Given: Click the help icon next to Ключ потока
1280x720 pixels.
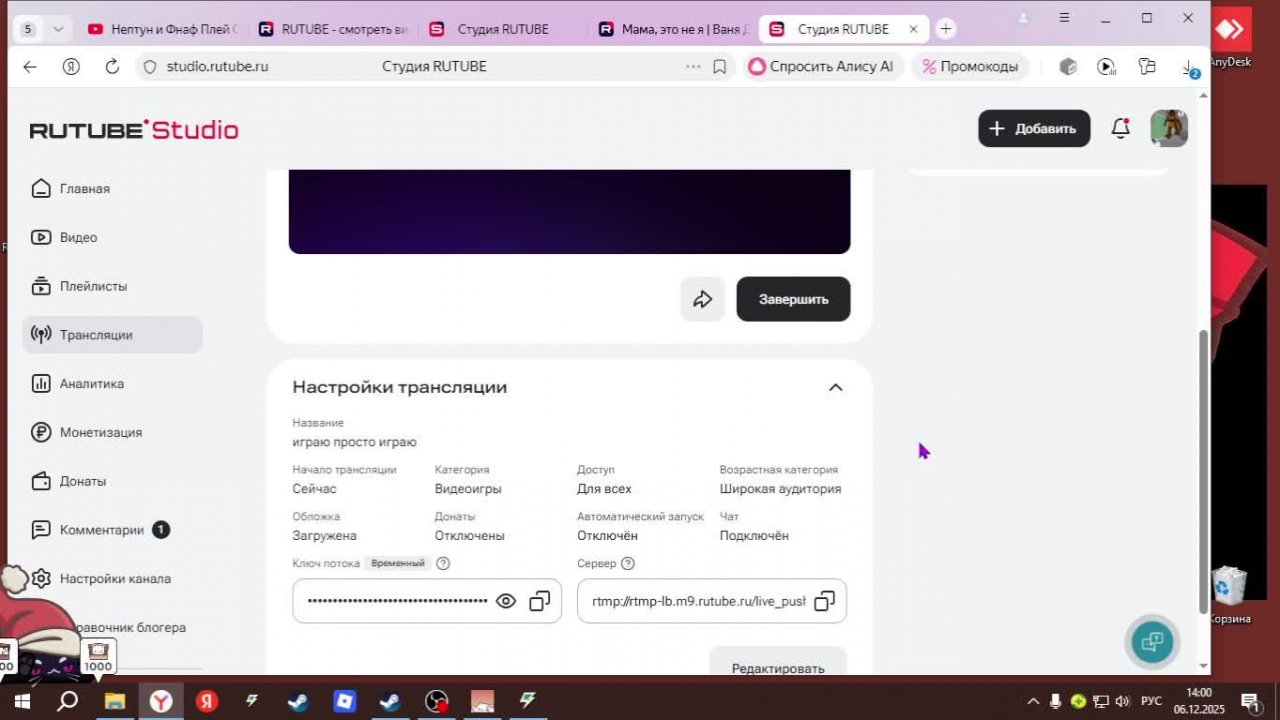Looking at the screenshot, I should pyautogui.click(x=443, y=563).
